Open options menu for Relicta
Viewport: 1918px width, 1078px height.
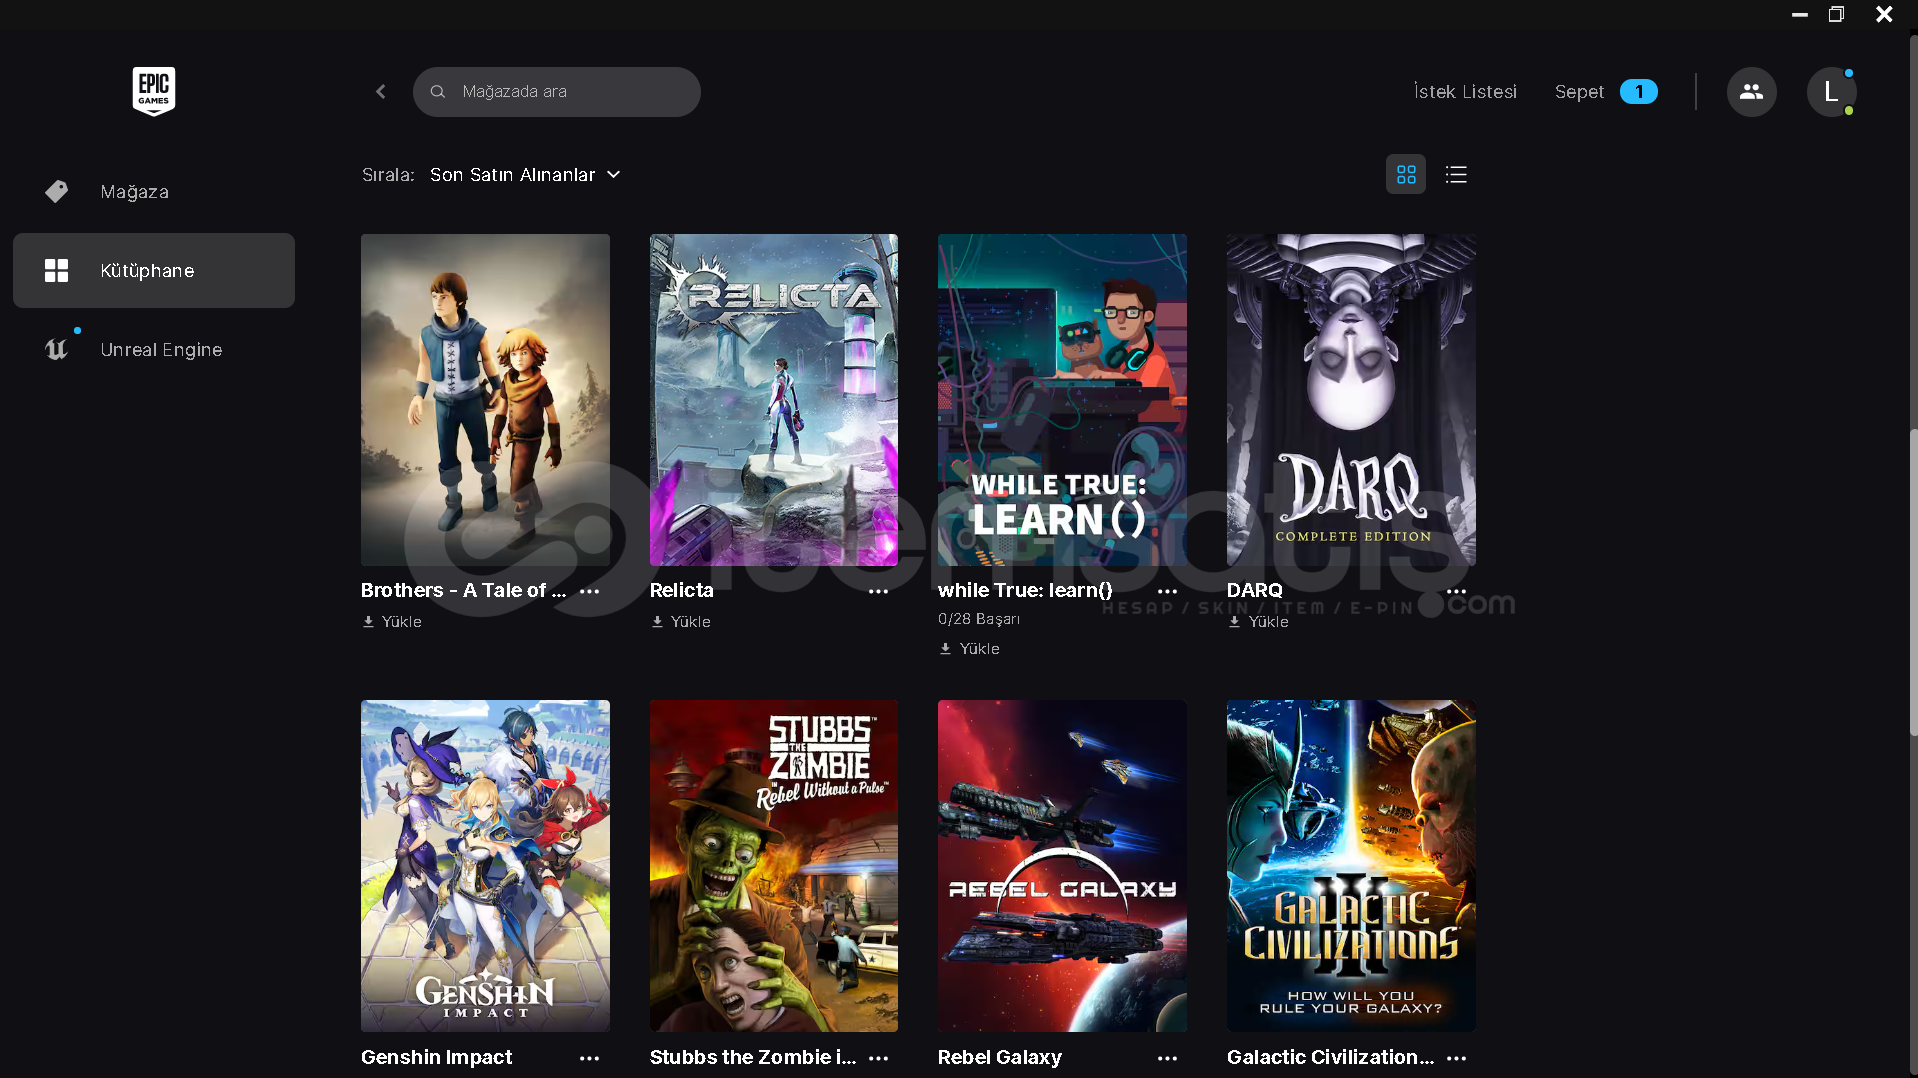879,591
